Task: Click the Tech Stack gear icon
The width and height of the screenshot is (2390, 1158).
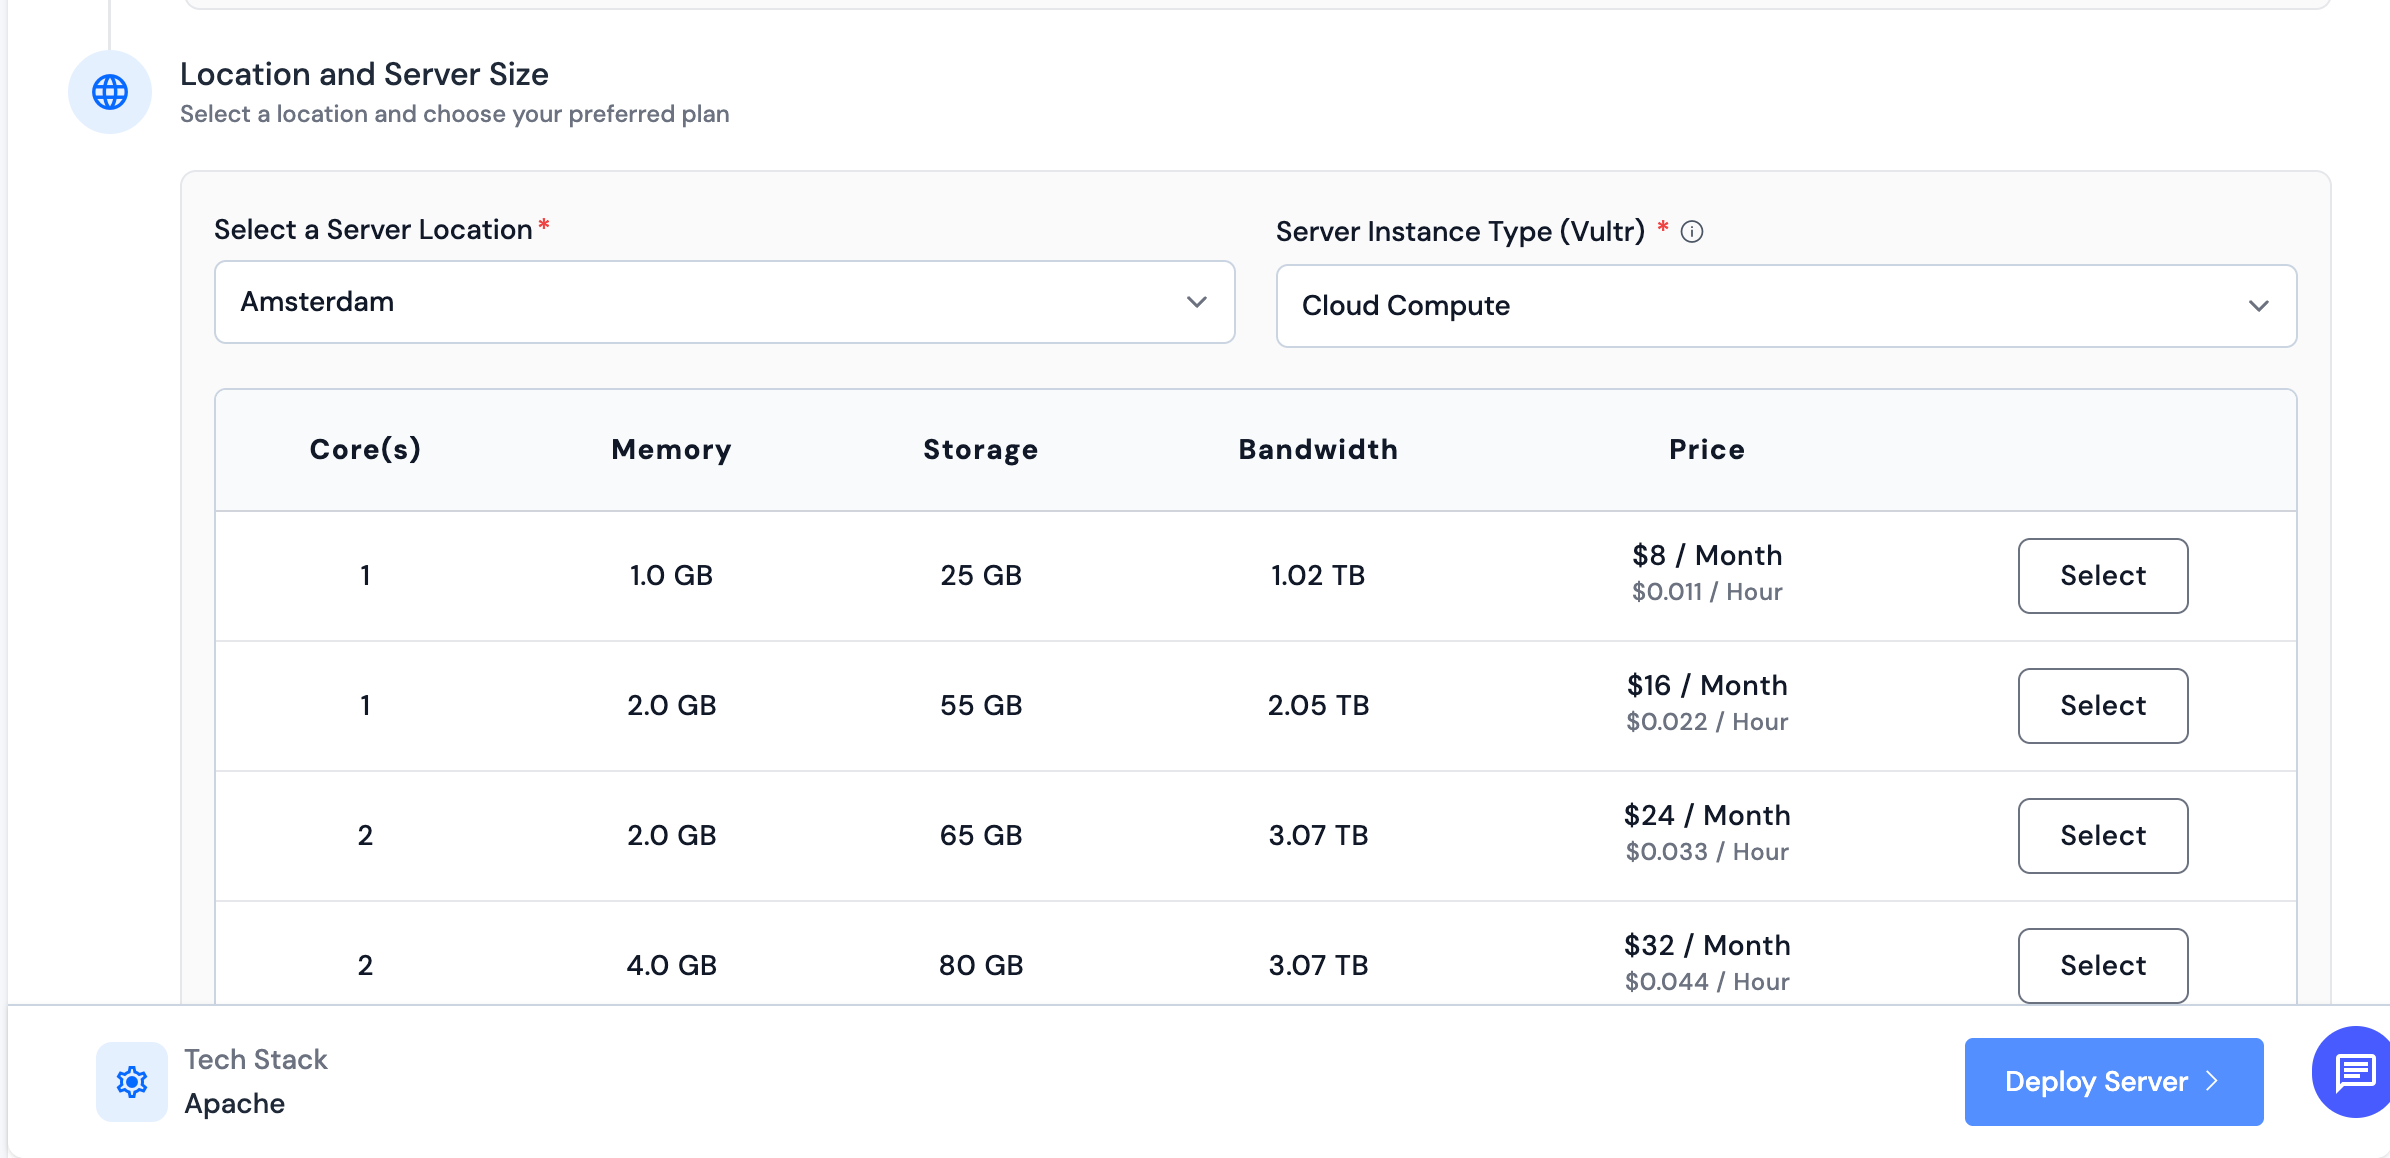Action: tap(131, 1081)
